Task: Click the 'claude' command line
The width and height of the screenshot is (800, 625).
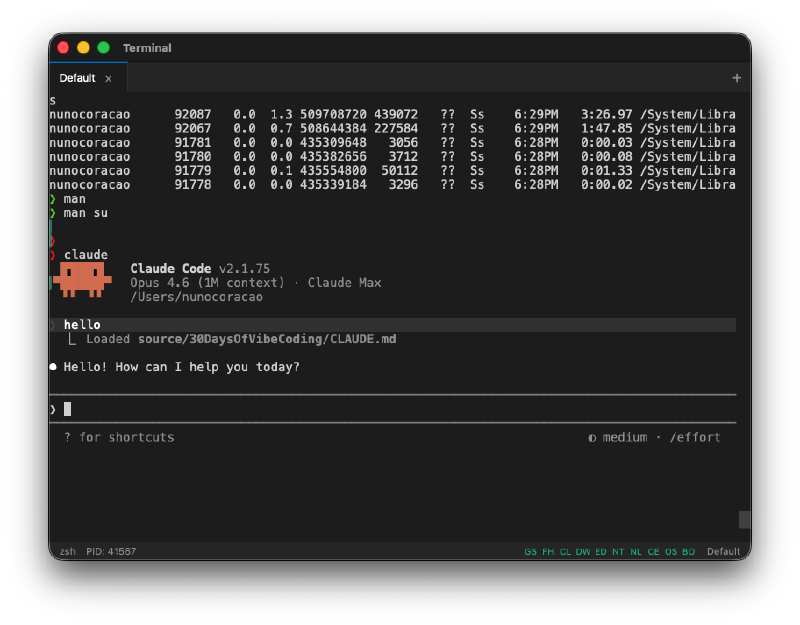Action: (86, 255)
